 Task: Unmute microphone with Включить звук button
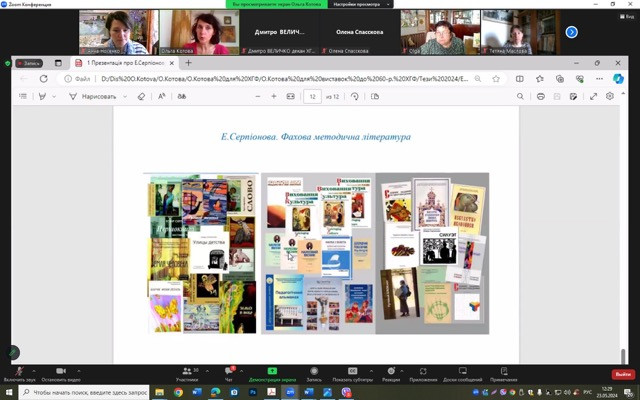[x=20, y=372]
